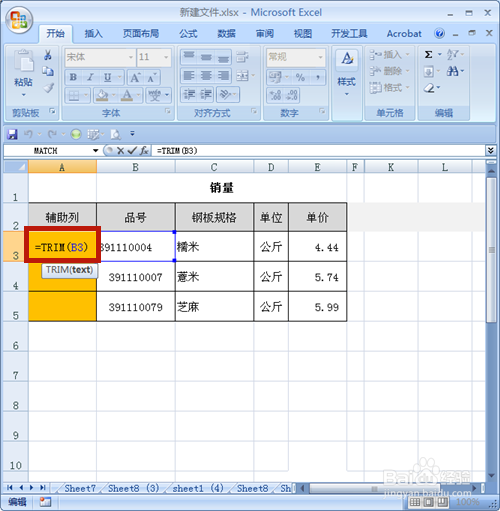Image resolution: width=500 pixels, height=511 pixels.
Task: Click the font color A icon
Action: point(127,96)
